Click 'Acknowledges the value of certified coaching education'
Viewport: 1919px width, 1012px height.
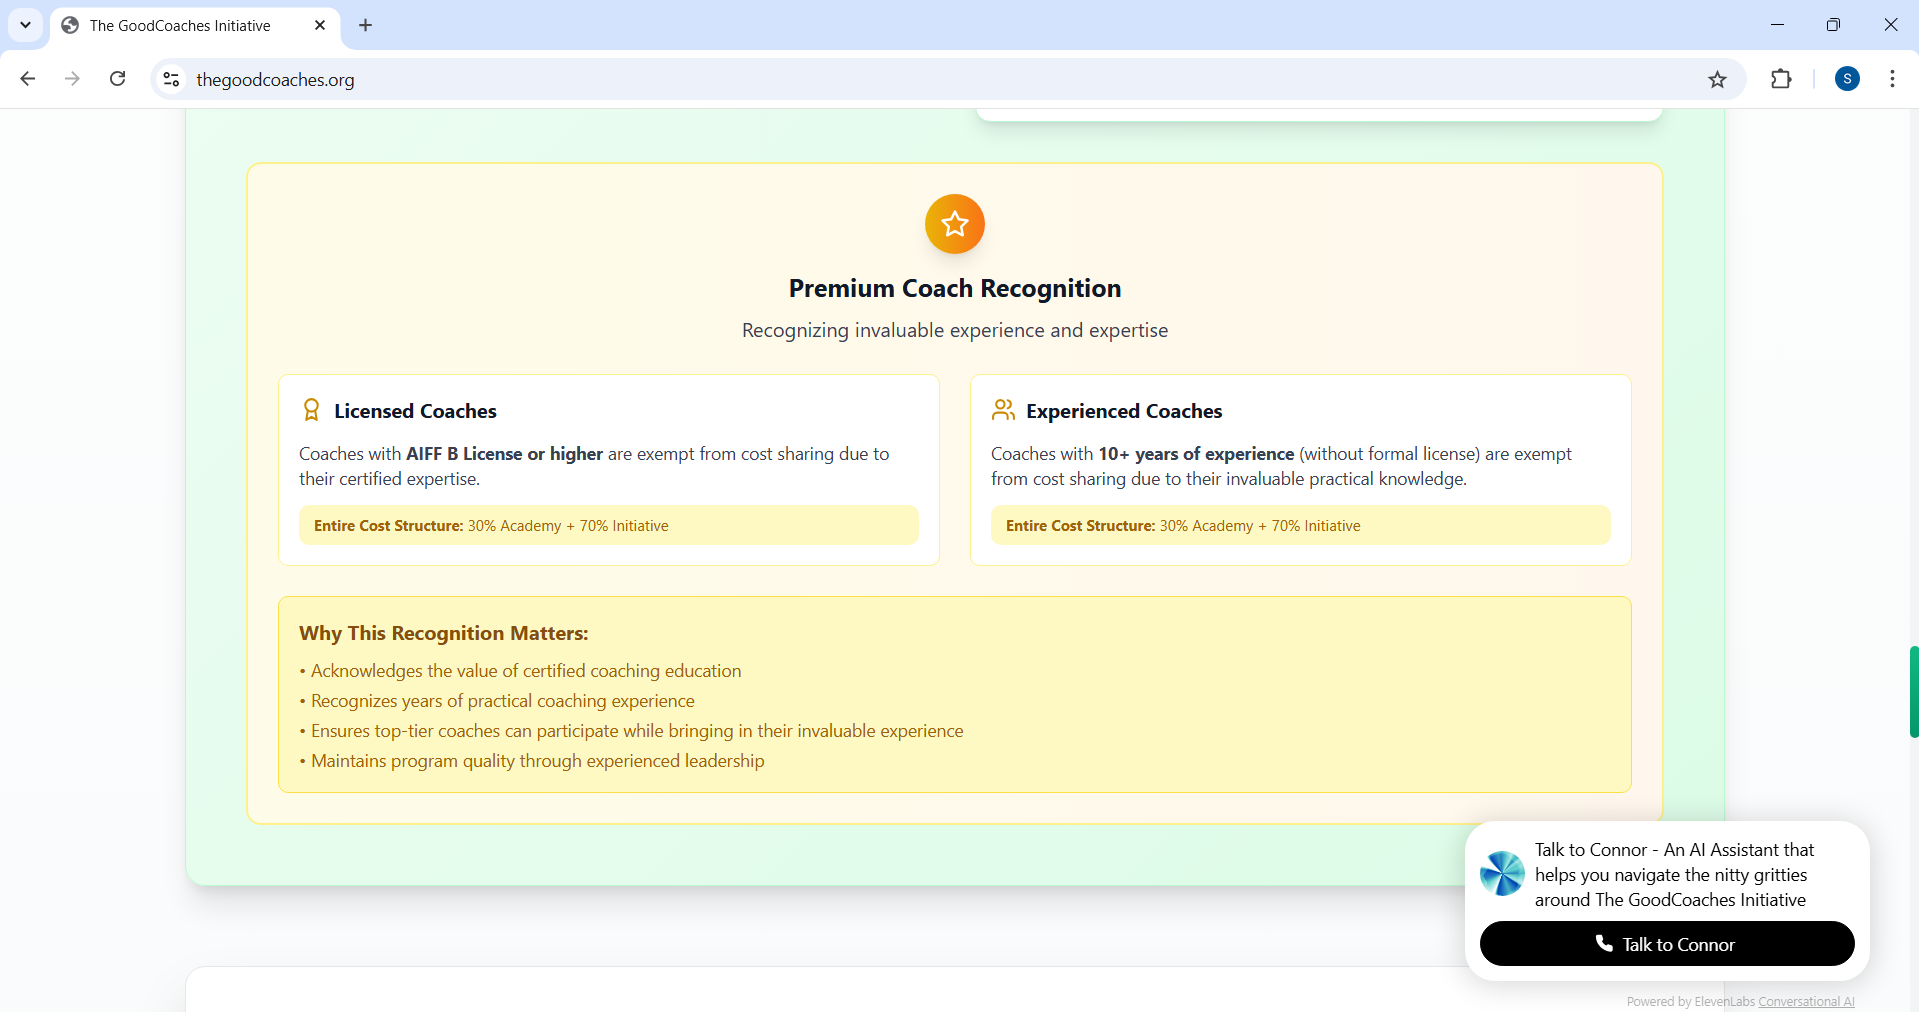(x=526, y=671)
